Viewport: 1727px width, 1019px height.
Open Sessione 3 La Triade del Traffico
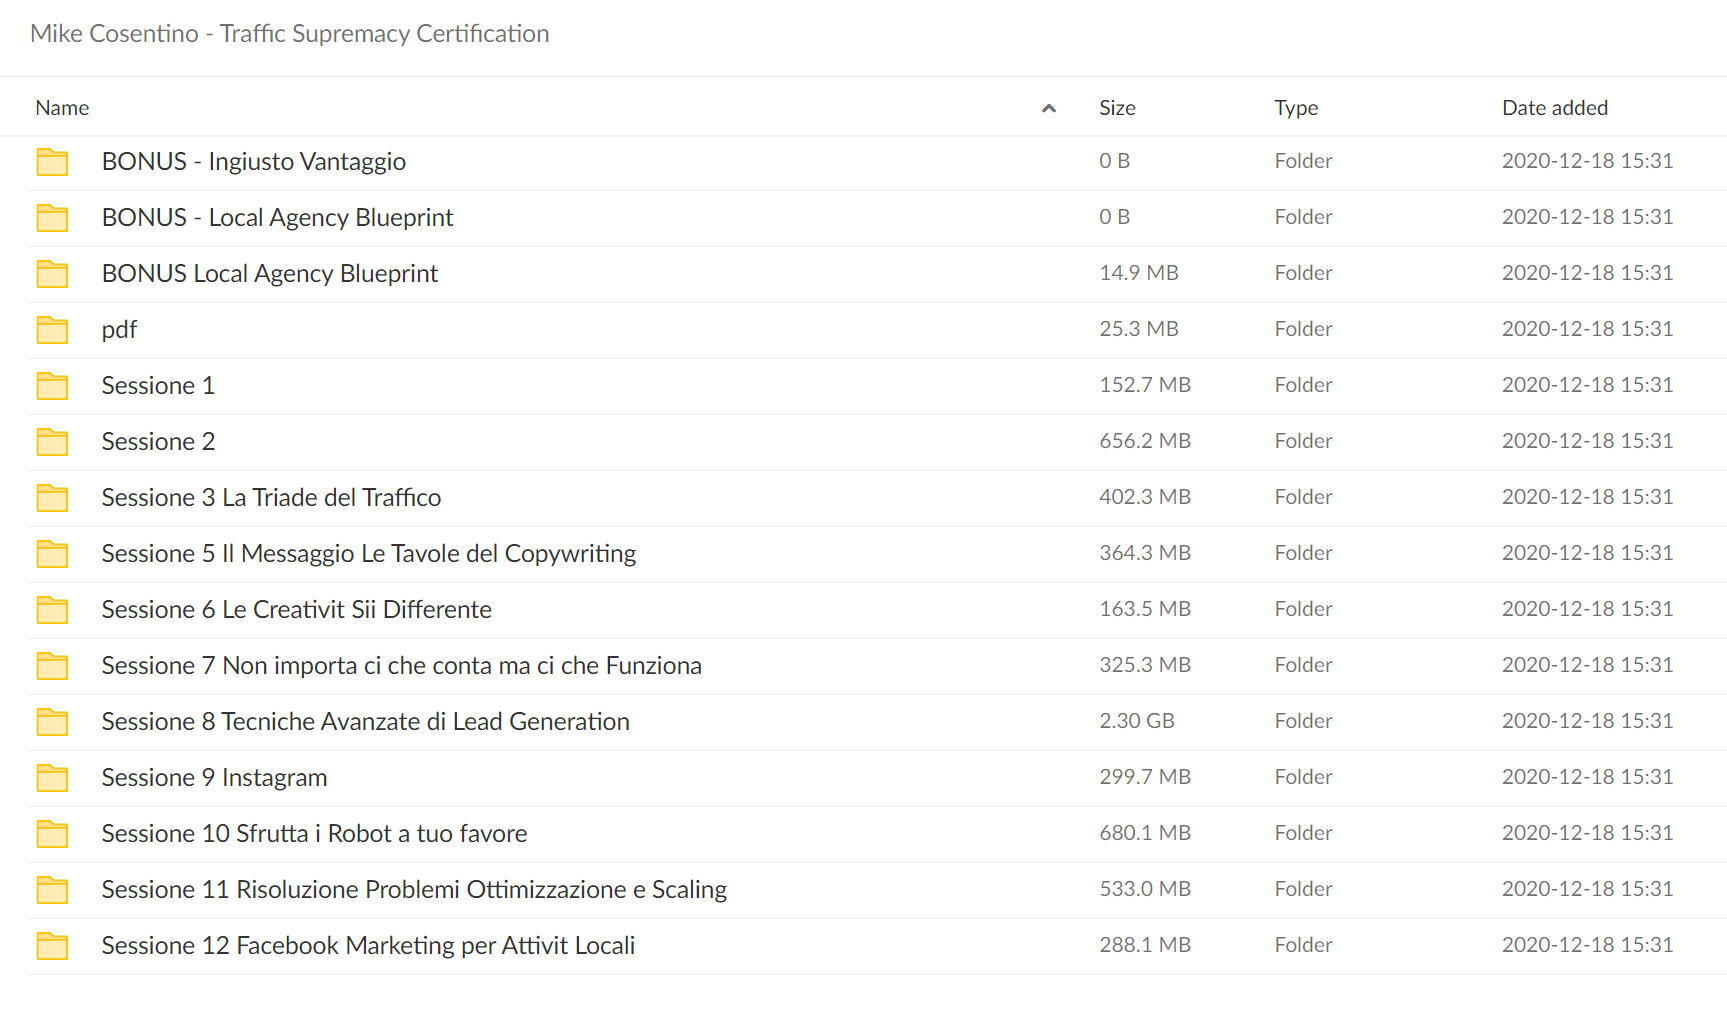click(271, 498)
